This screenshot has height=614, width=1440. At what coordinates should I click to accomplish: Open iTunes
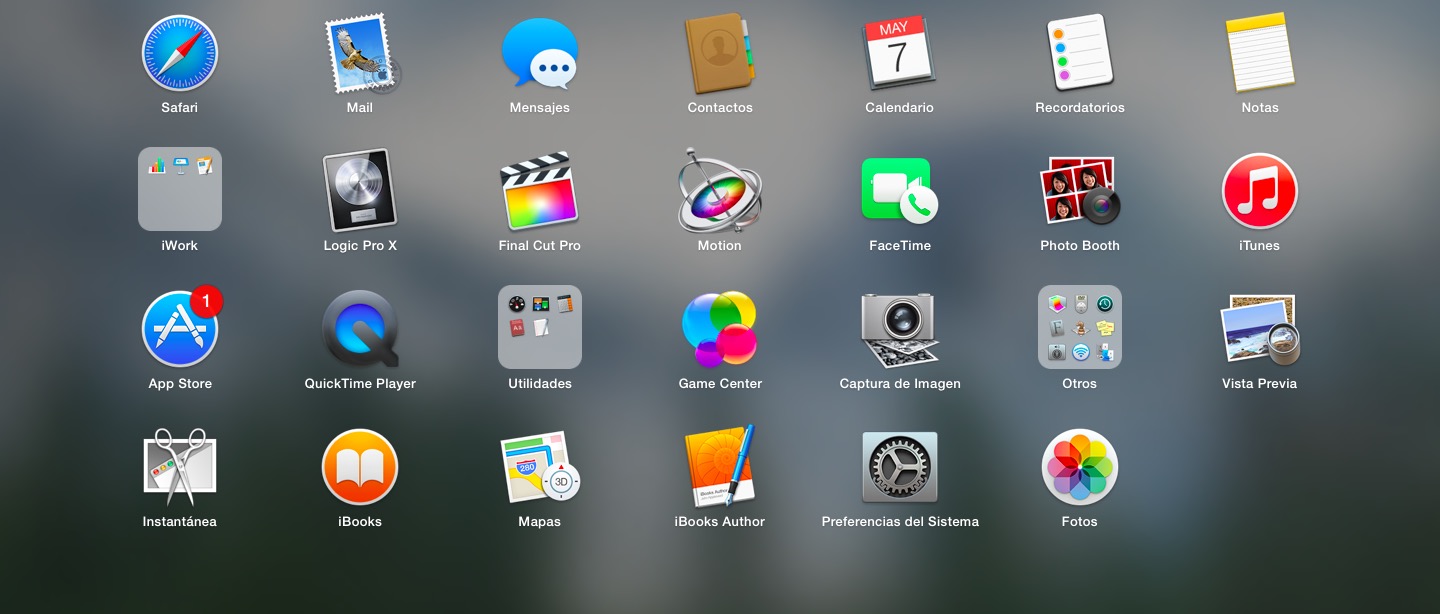[x=1260, y=190]
